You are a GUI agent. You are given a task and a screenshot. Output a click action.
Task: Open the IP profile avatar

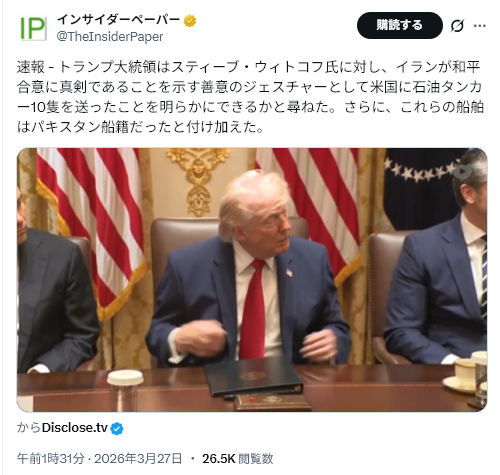point(32,29)
